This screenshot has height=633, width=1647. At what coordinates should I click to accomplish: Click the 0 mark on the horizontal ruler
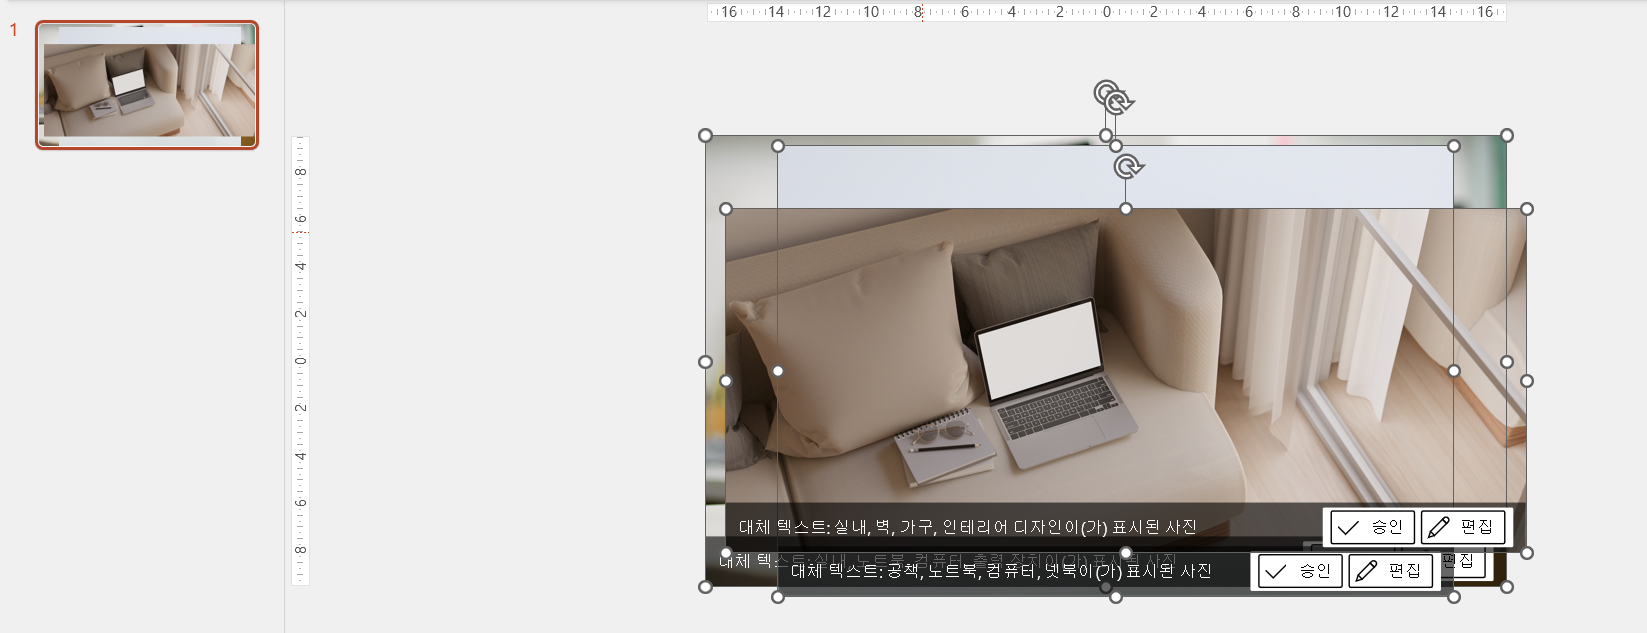coord(1106,12)
